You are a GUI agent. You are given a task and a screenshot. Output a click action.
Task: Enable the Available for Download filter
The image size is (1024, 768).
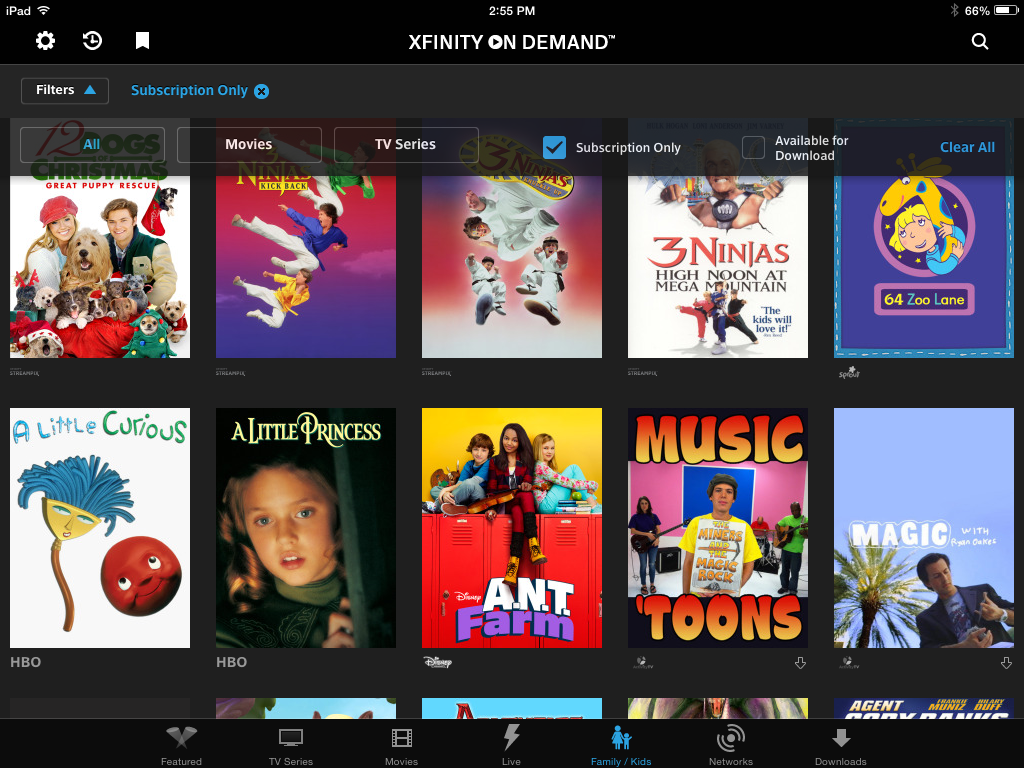tap(756, 147)
